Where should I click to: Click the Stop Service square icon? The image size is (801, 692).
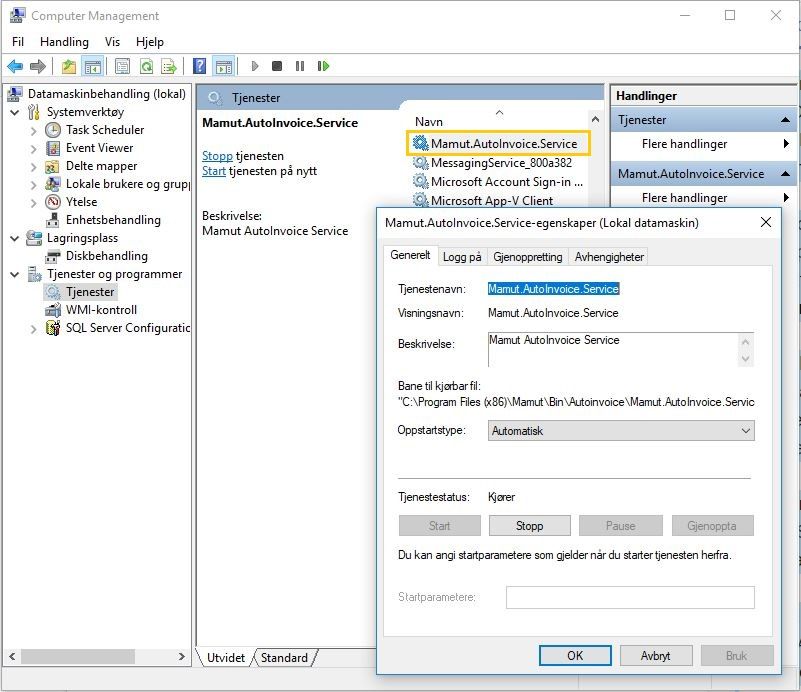tap(277, 66)
